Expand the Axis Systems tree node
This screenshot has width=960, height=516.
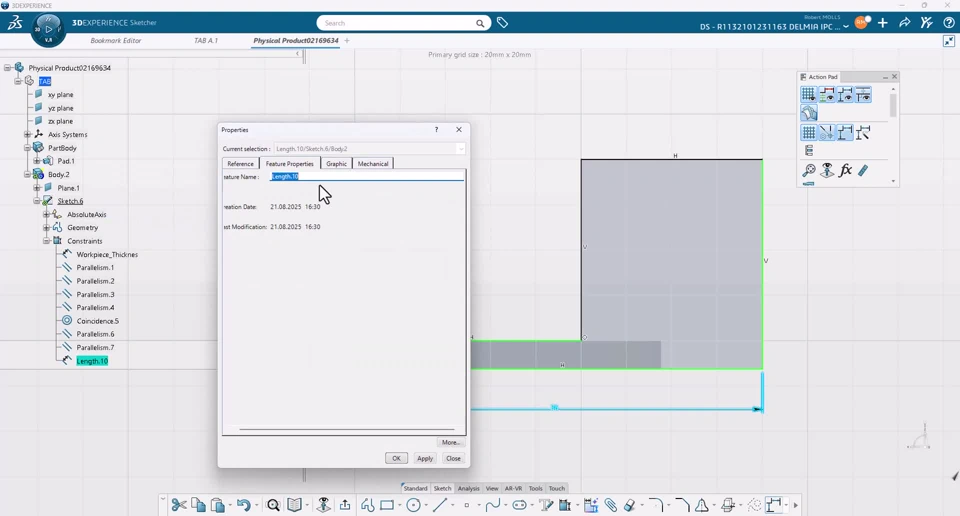click(28, 134)
